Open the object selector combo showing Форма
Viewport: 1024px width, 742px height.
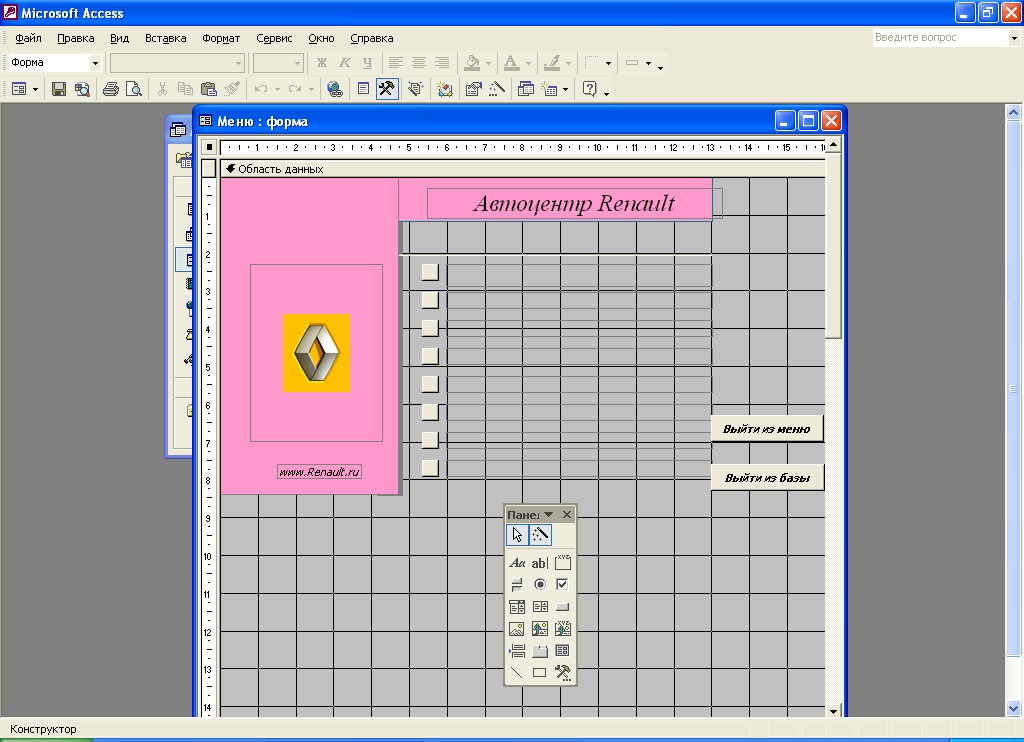point(54,63)
